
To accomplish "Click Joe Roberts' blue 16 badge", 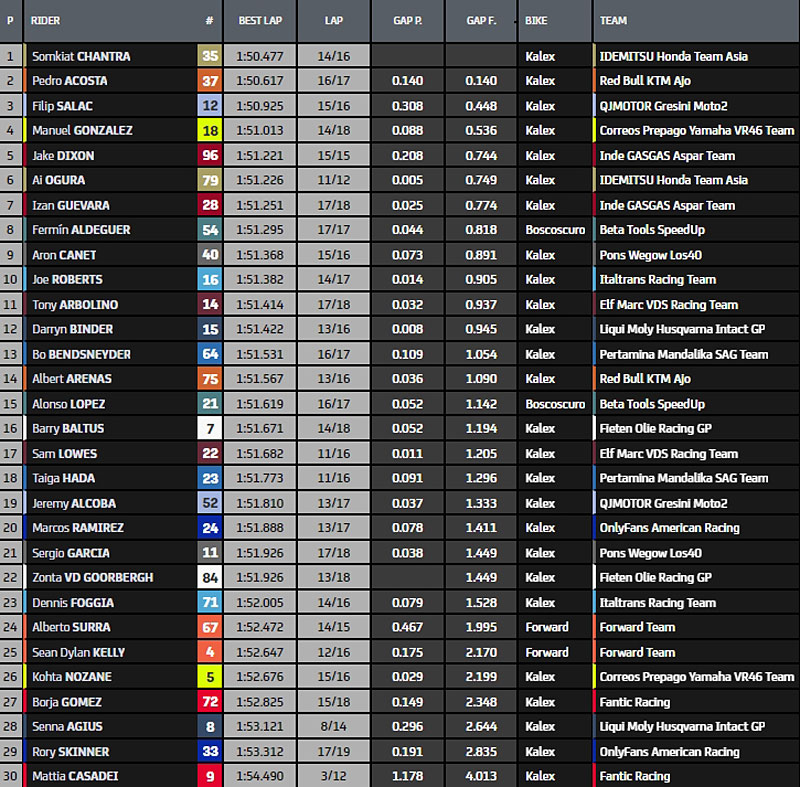I will [209, 279].
